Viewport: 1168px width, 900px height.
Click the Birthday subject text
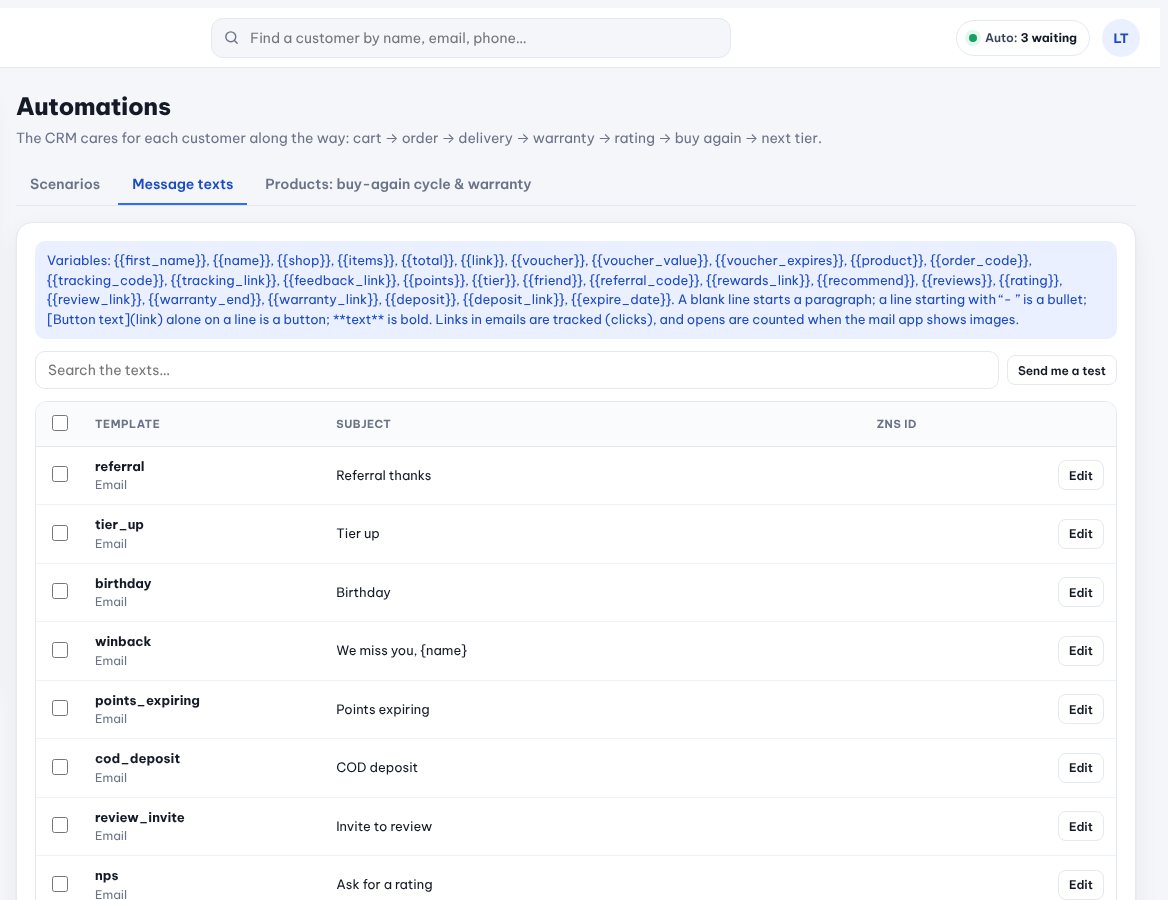tap(364, 592)
